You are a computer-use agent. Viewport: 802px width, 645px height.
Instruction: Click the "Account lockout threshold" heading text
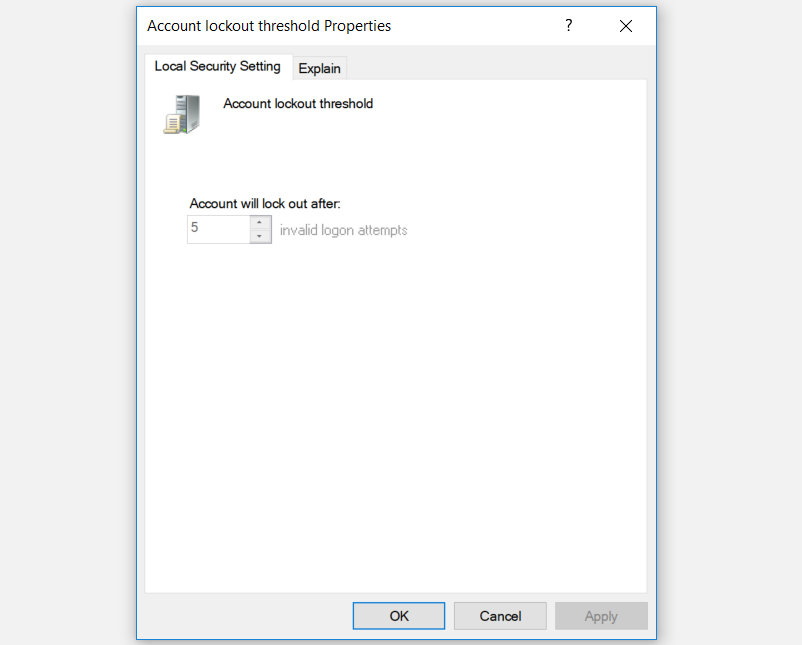pyautogui.click(x=298, y=103)
